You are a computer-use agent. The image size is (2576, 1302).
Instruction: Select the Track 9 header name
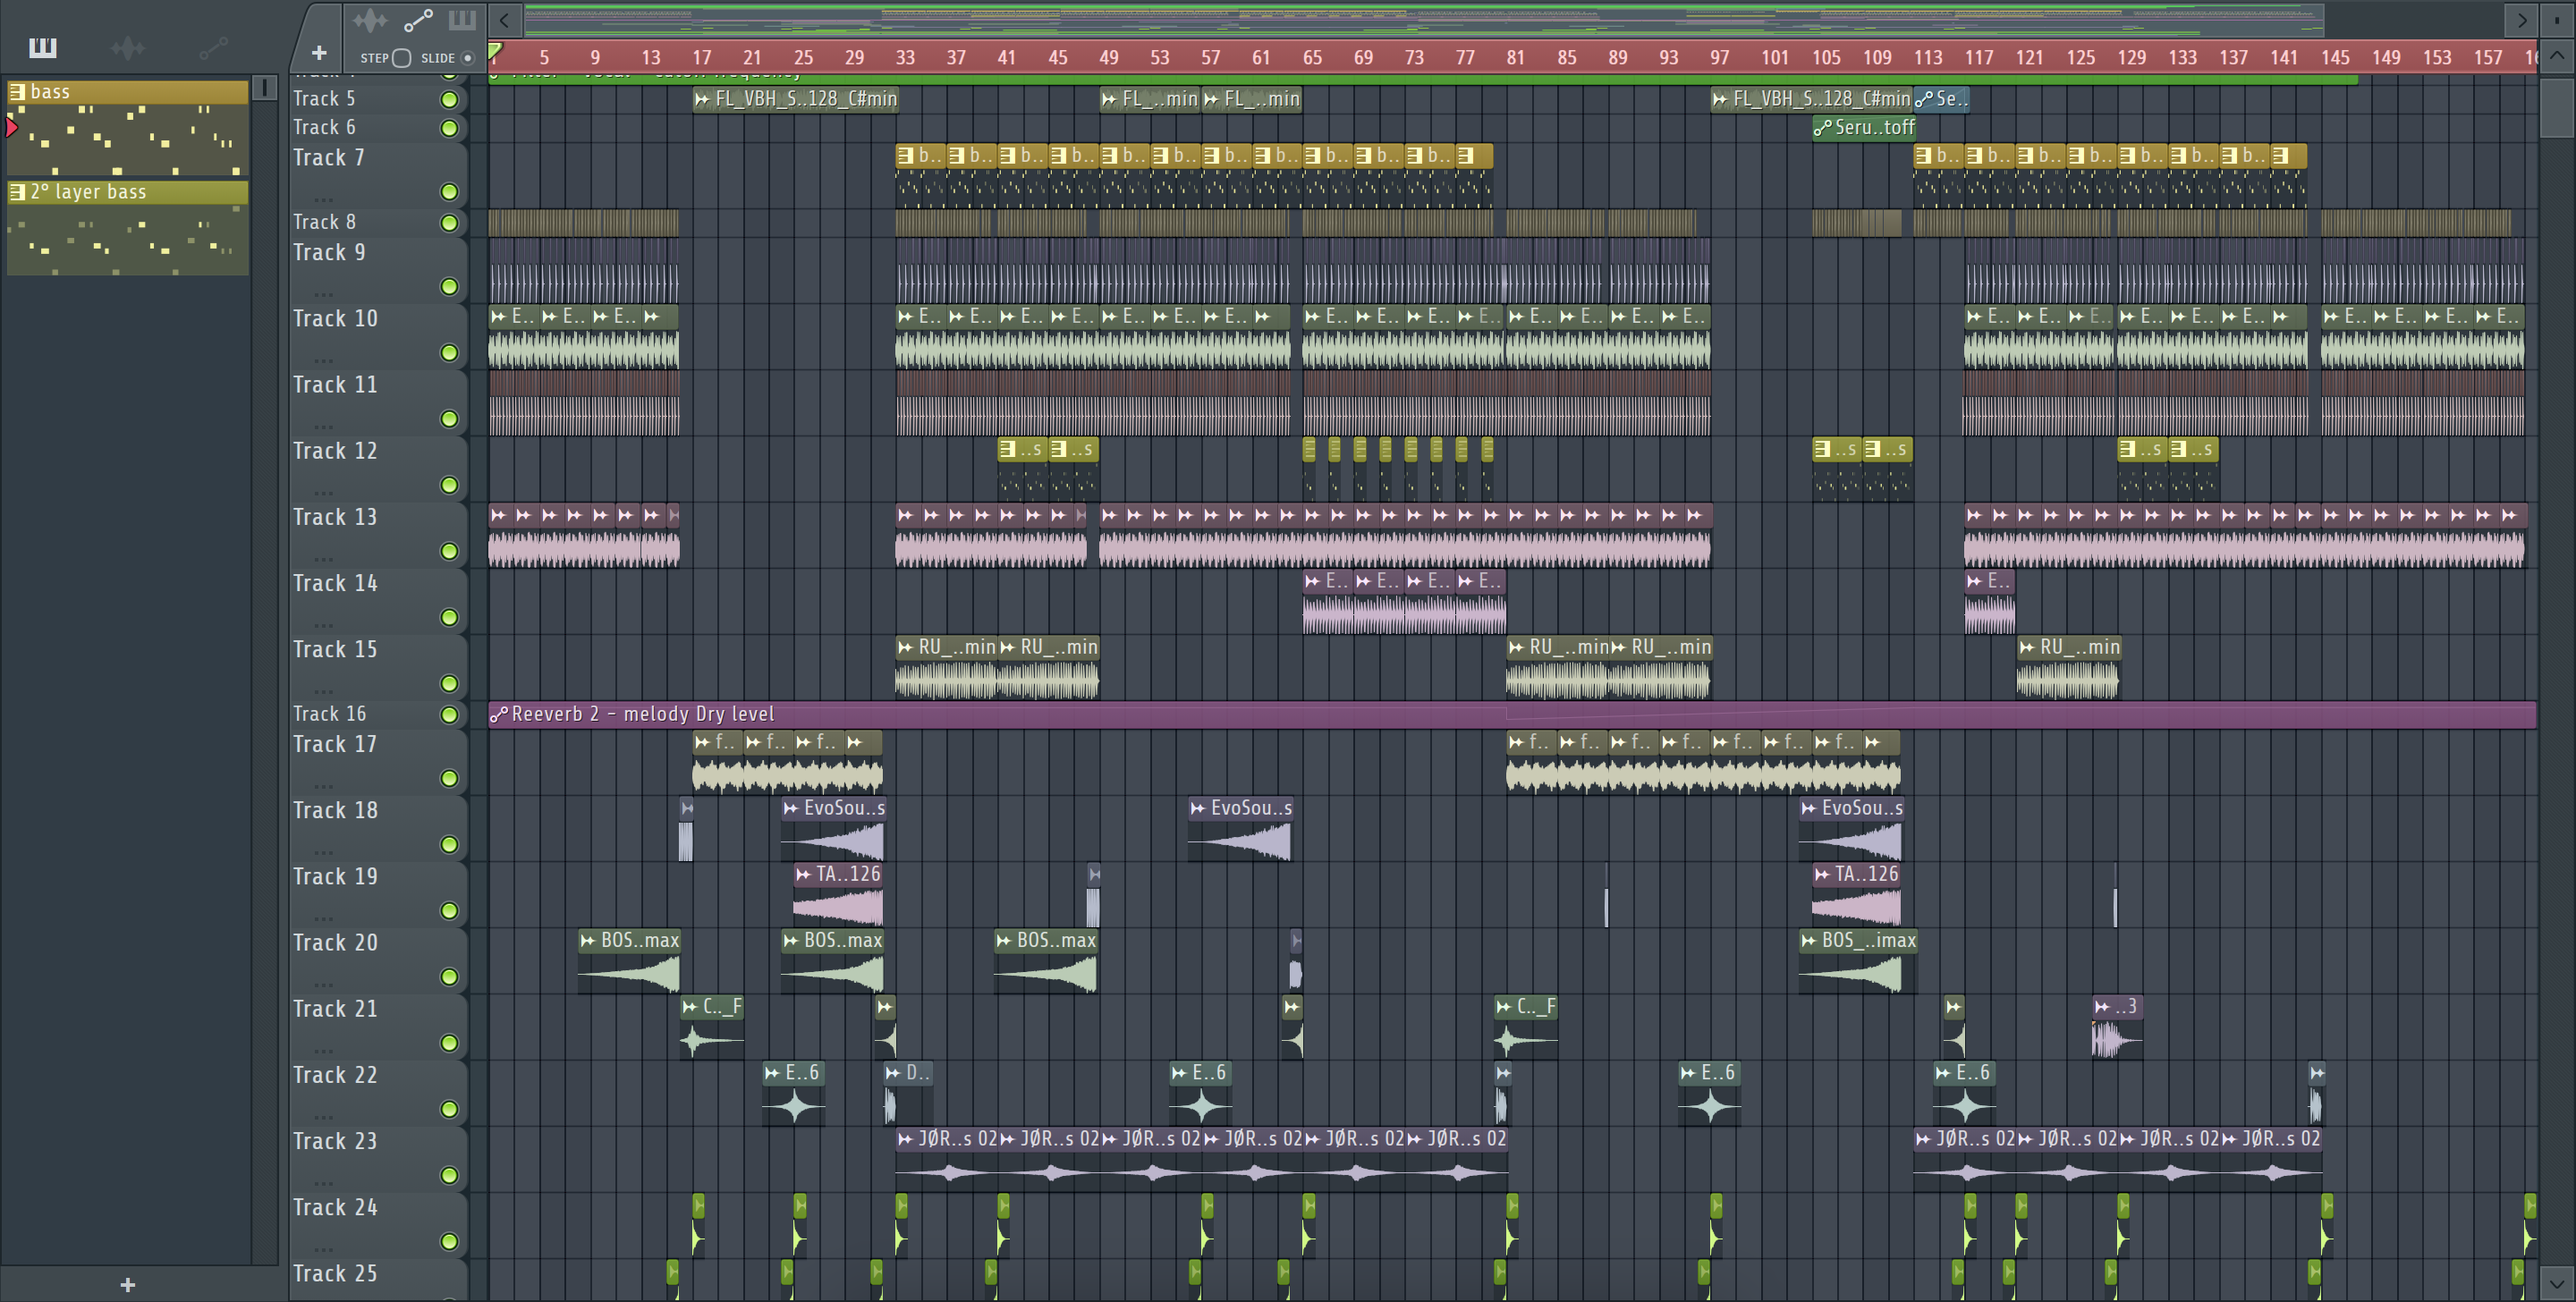click(x=329, y=253)
